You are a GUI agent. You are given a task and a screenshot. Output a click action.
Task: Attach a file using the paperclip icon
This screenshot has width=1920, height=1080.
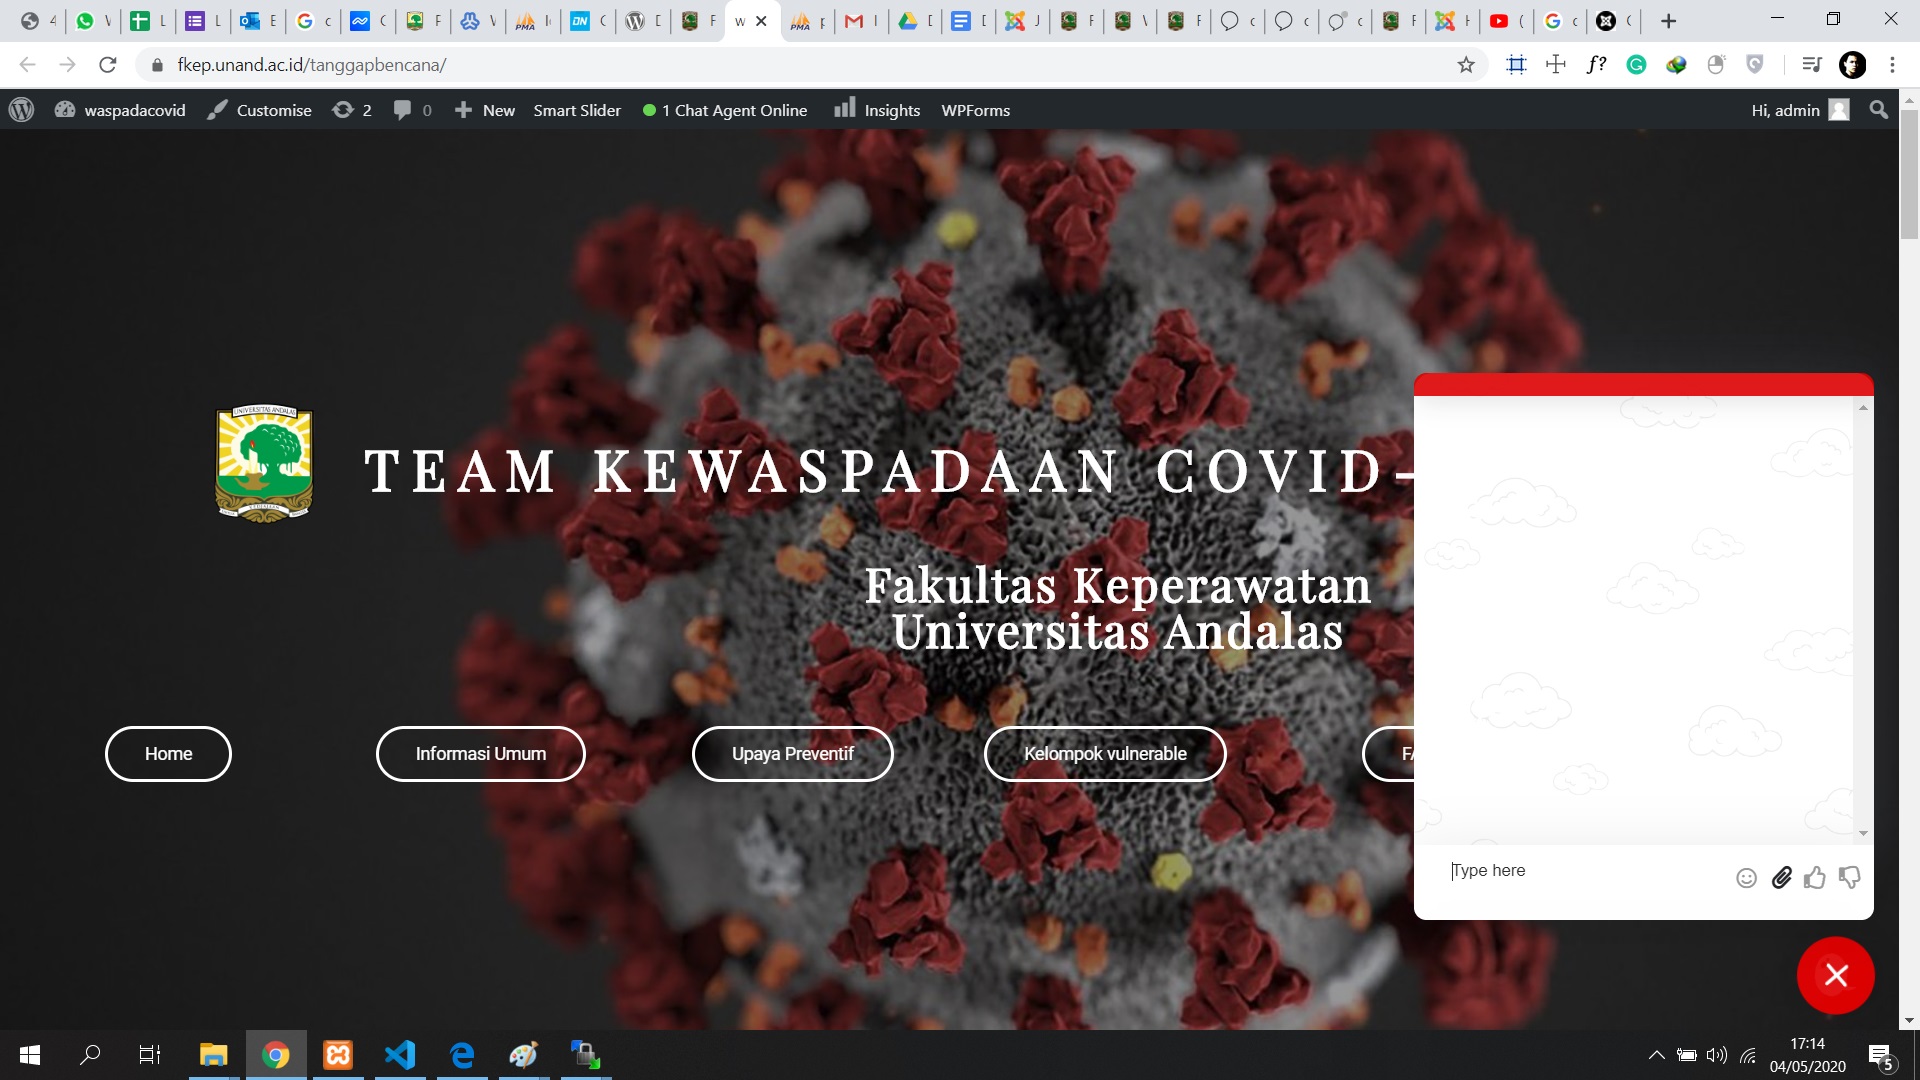pyautogui.click(x=1781, y=877)
